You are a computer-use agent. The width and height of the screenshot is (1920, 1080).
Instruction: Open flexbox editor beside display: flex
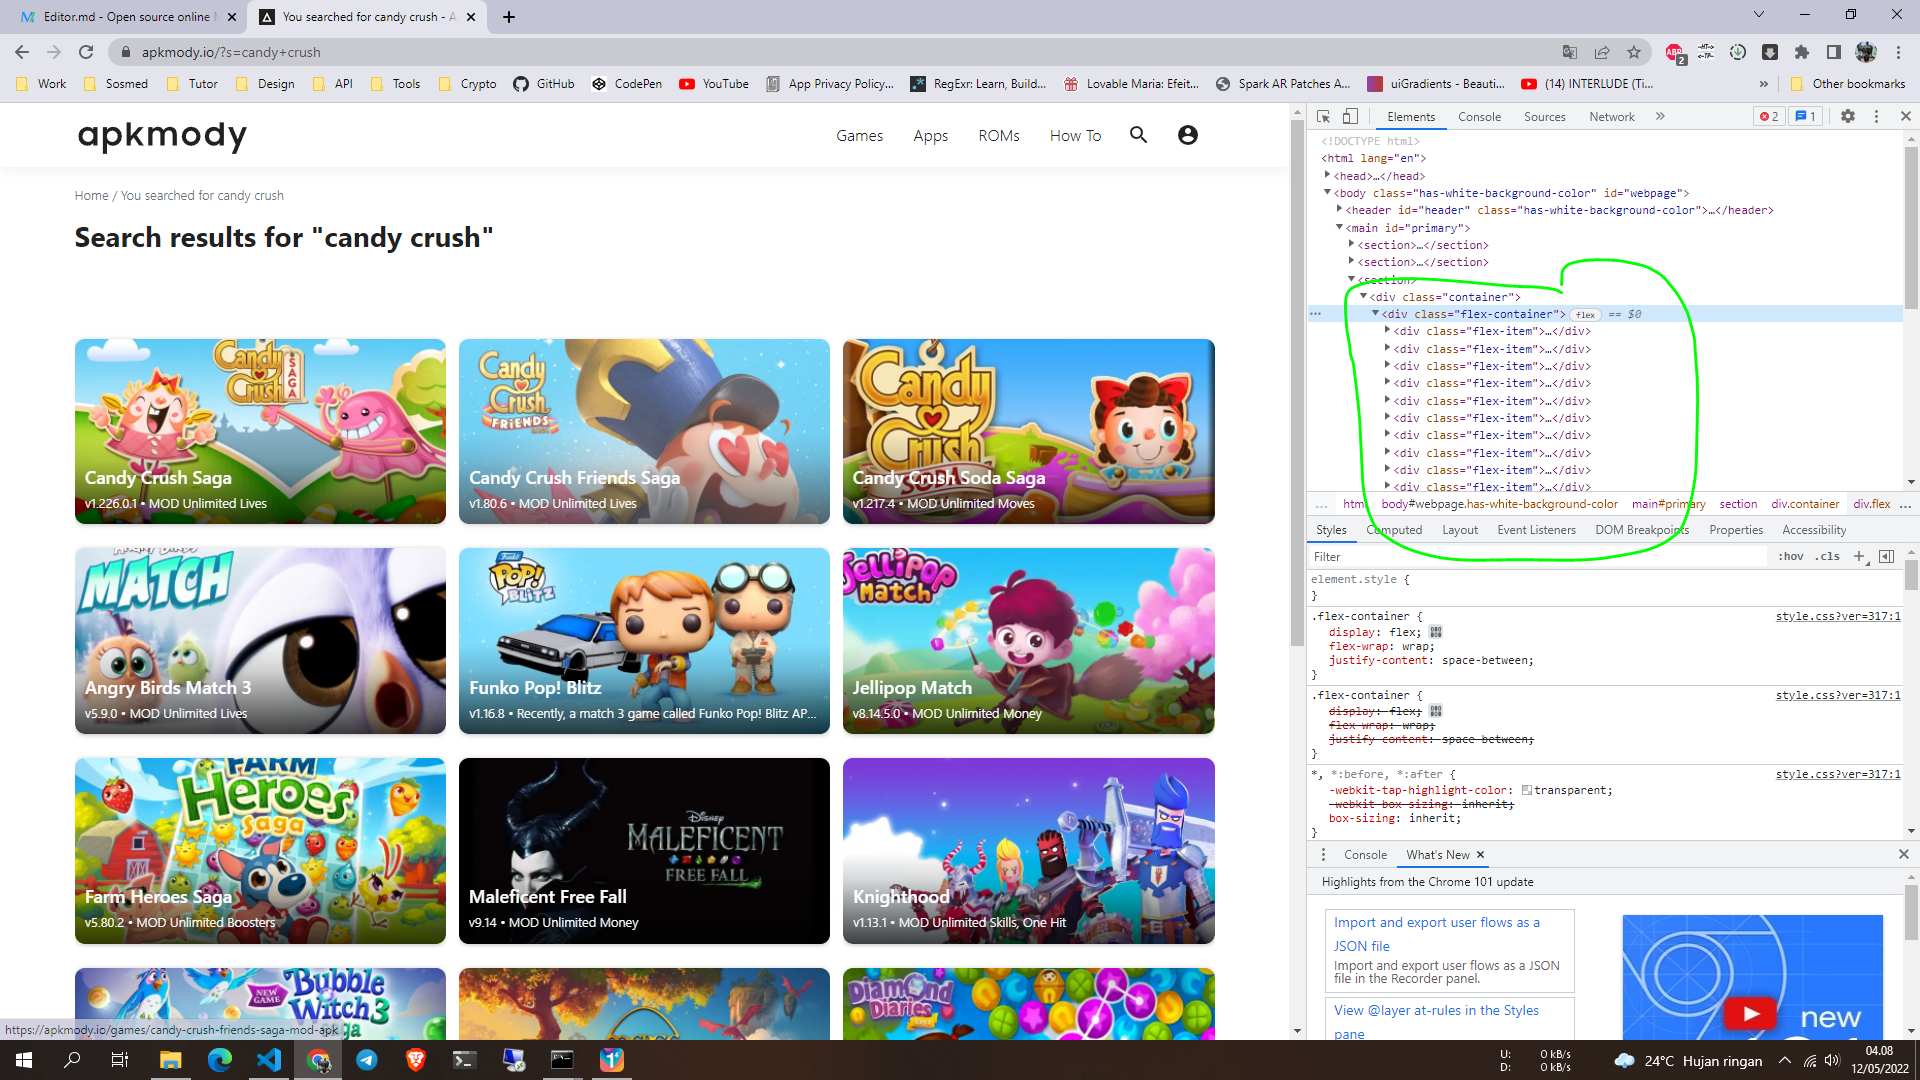point(1436,632)
